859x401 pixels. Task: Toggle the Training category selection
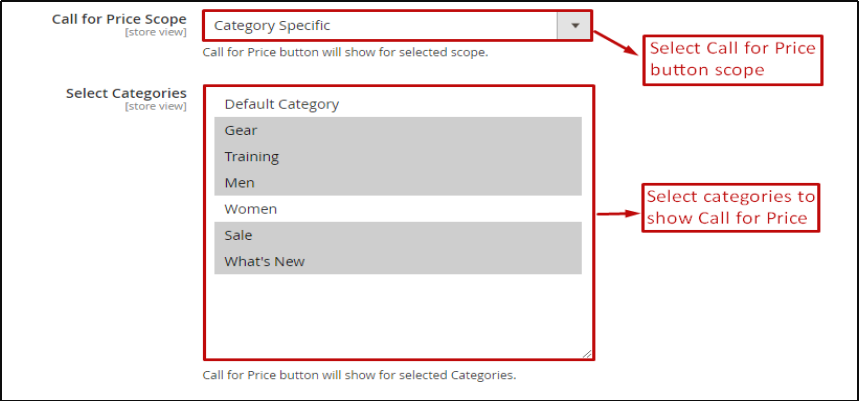(x=252, y=157)
